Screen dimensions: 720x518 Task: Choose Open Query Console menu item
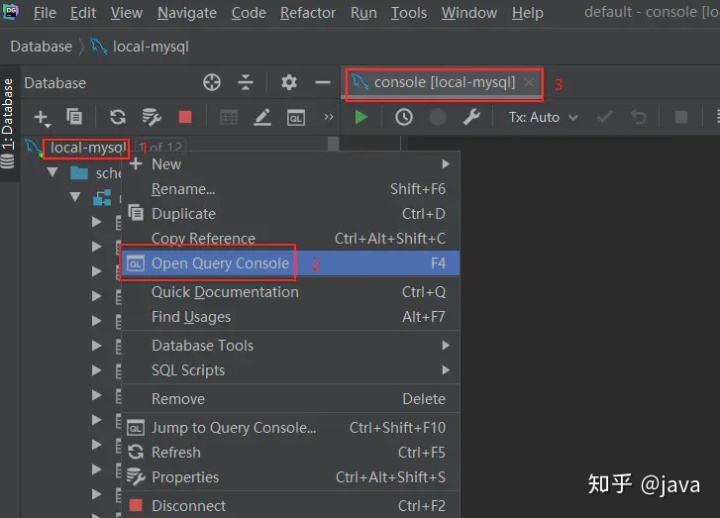pos(290,263)
